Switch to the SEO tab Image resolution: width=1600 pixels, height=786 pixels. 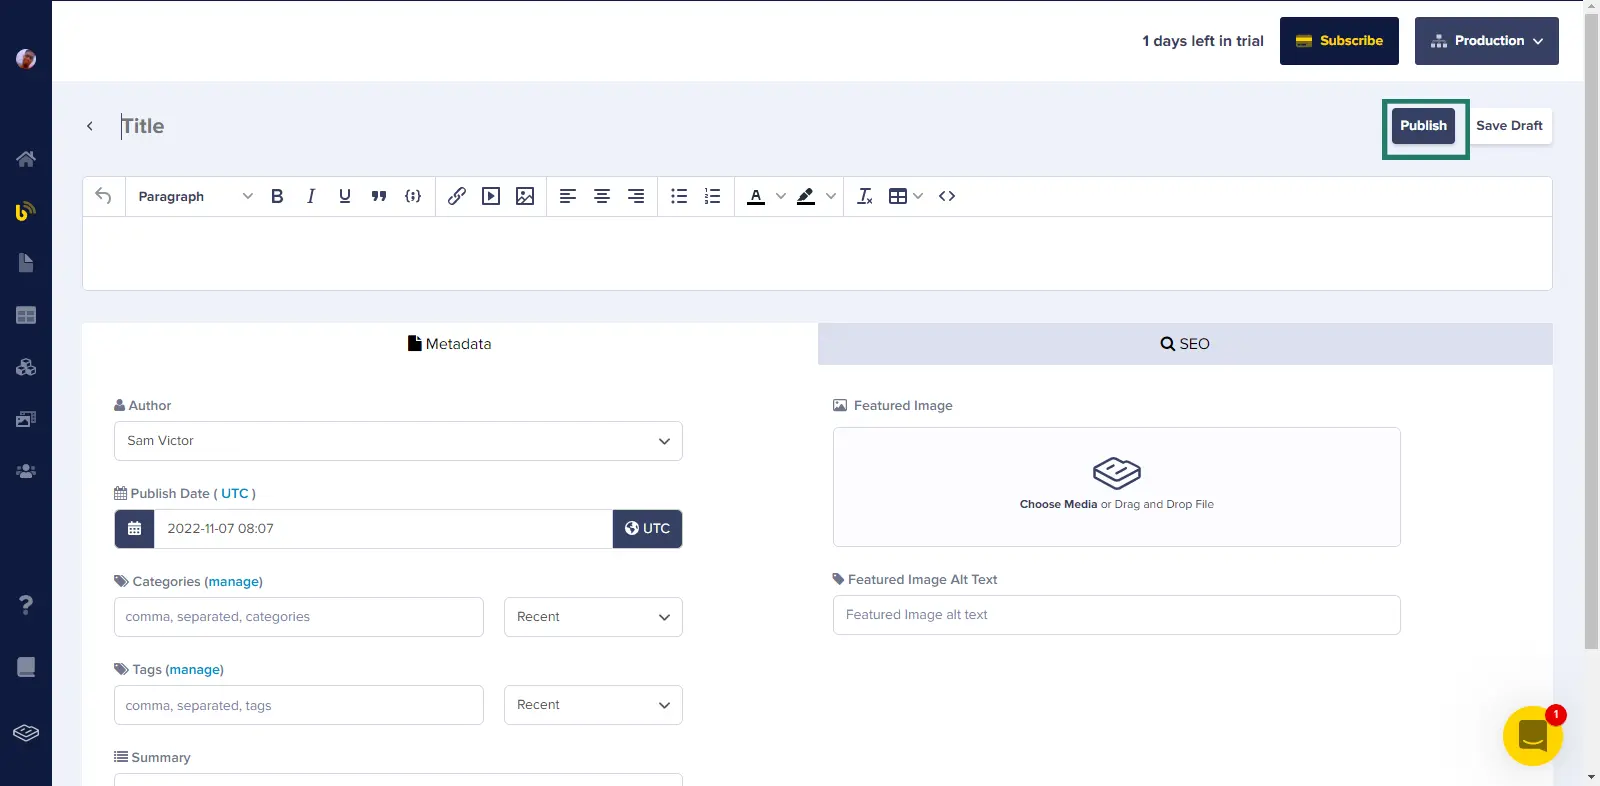click(1185, 344)
